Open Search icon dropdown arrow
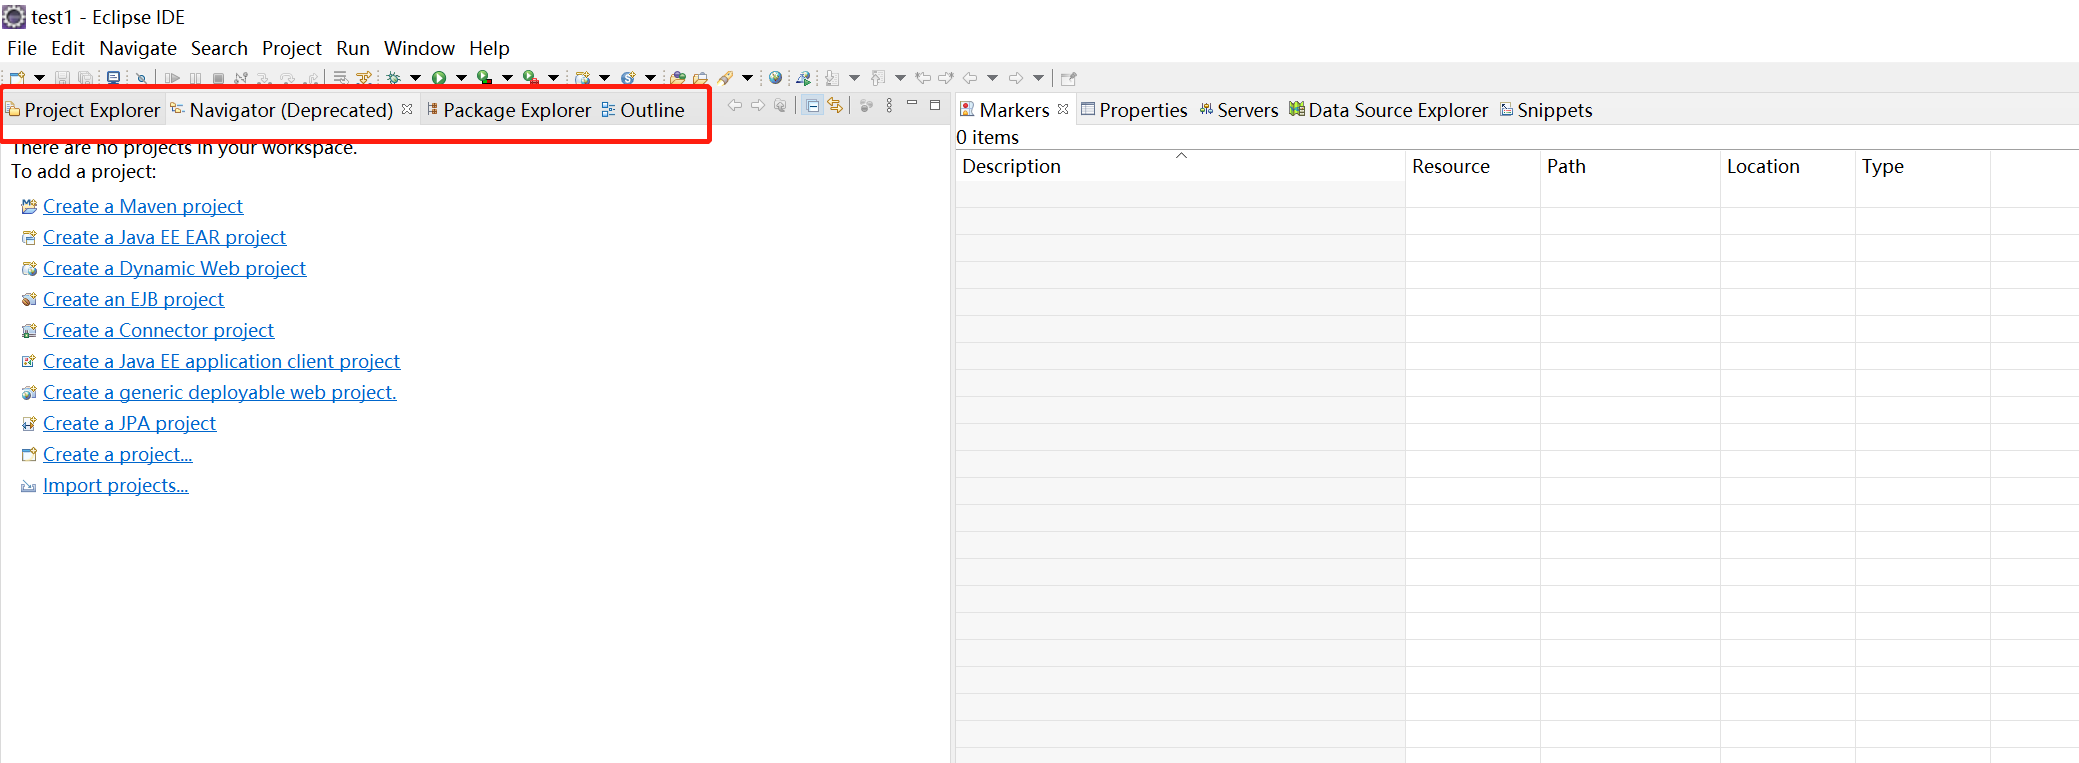The width and height of the screenshot is (2079, 763). click(x=747, y=77)
